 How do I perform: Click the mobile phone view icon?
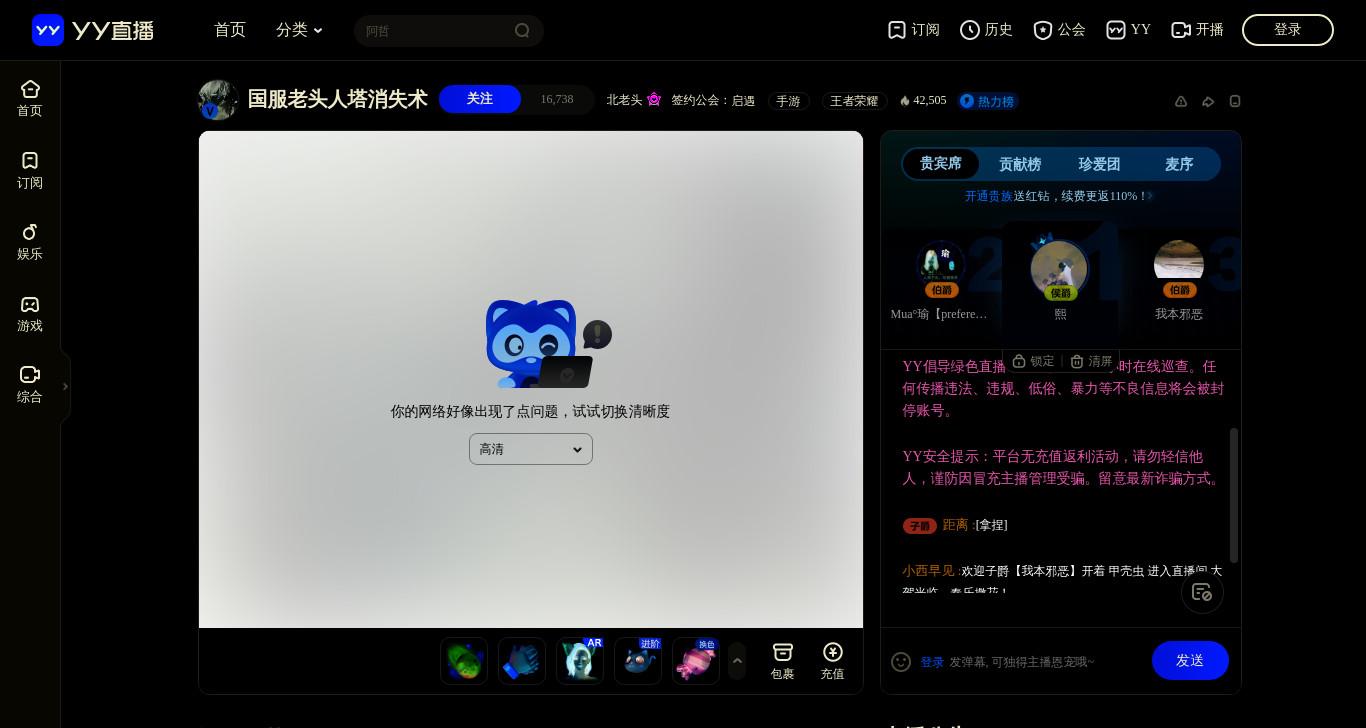(x=1235, y=101)
